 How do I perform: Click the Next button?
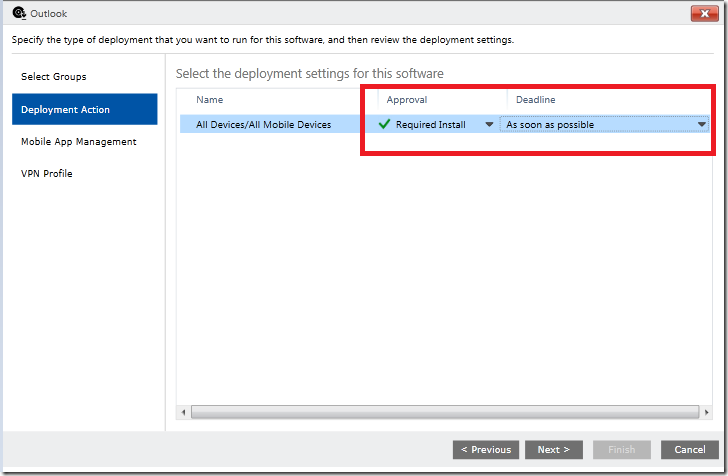coord(553,450)
